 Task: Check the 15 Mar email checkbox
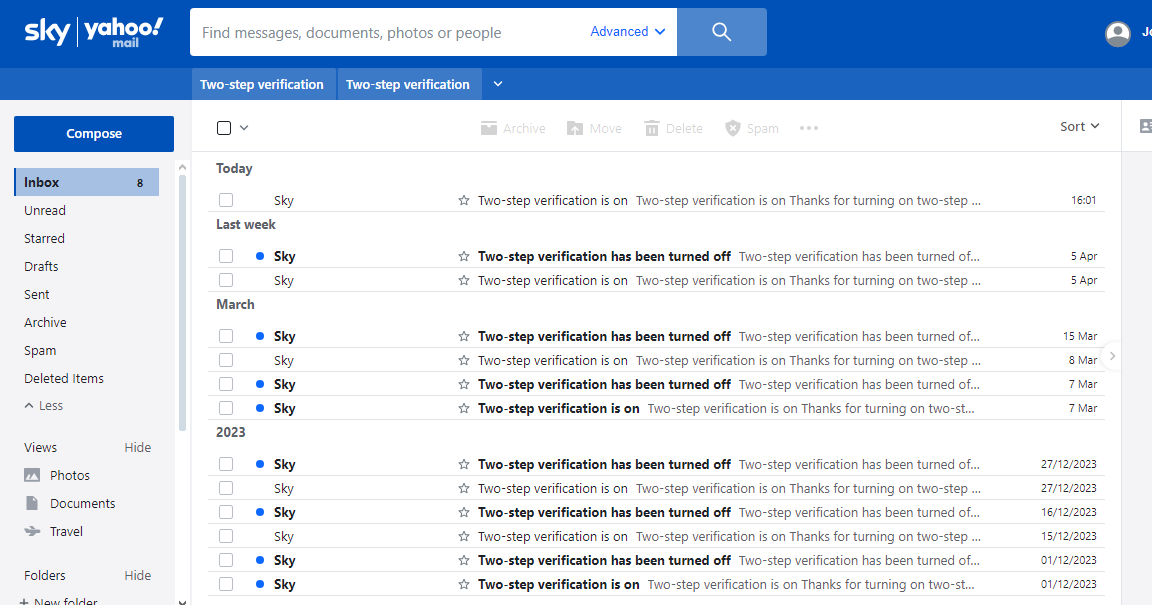click(x=226, y=336)
